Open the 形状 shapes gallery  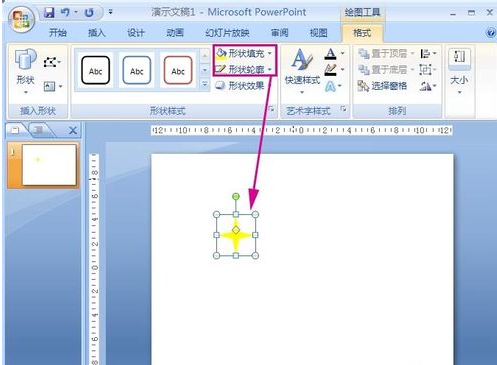tap(26, 71)
